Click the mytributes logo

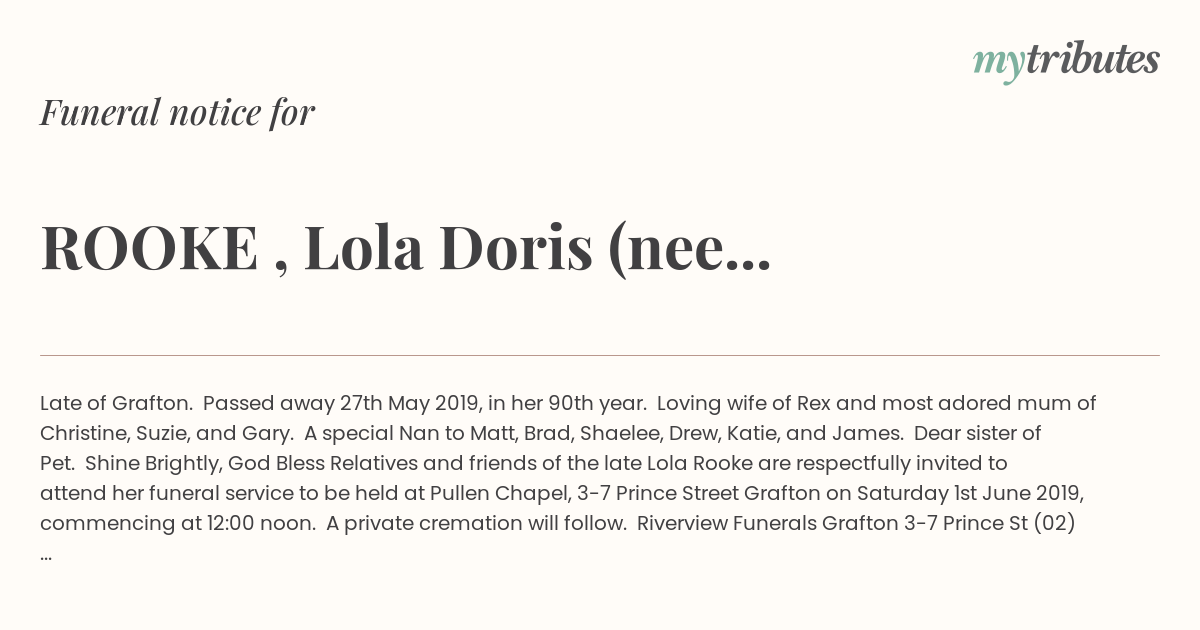(x=1066, y=61)
